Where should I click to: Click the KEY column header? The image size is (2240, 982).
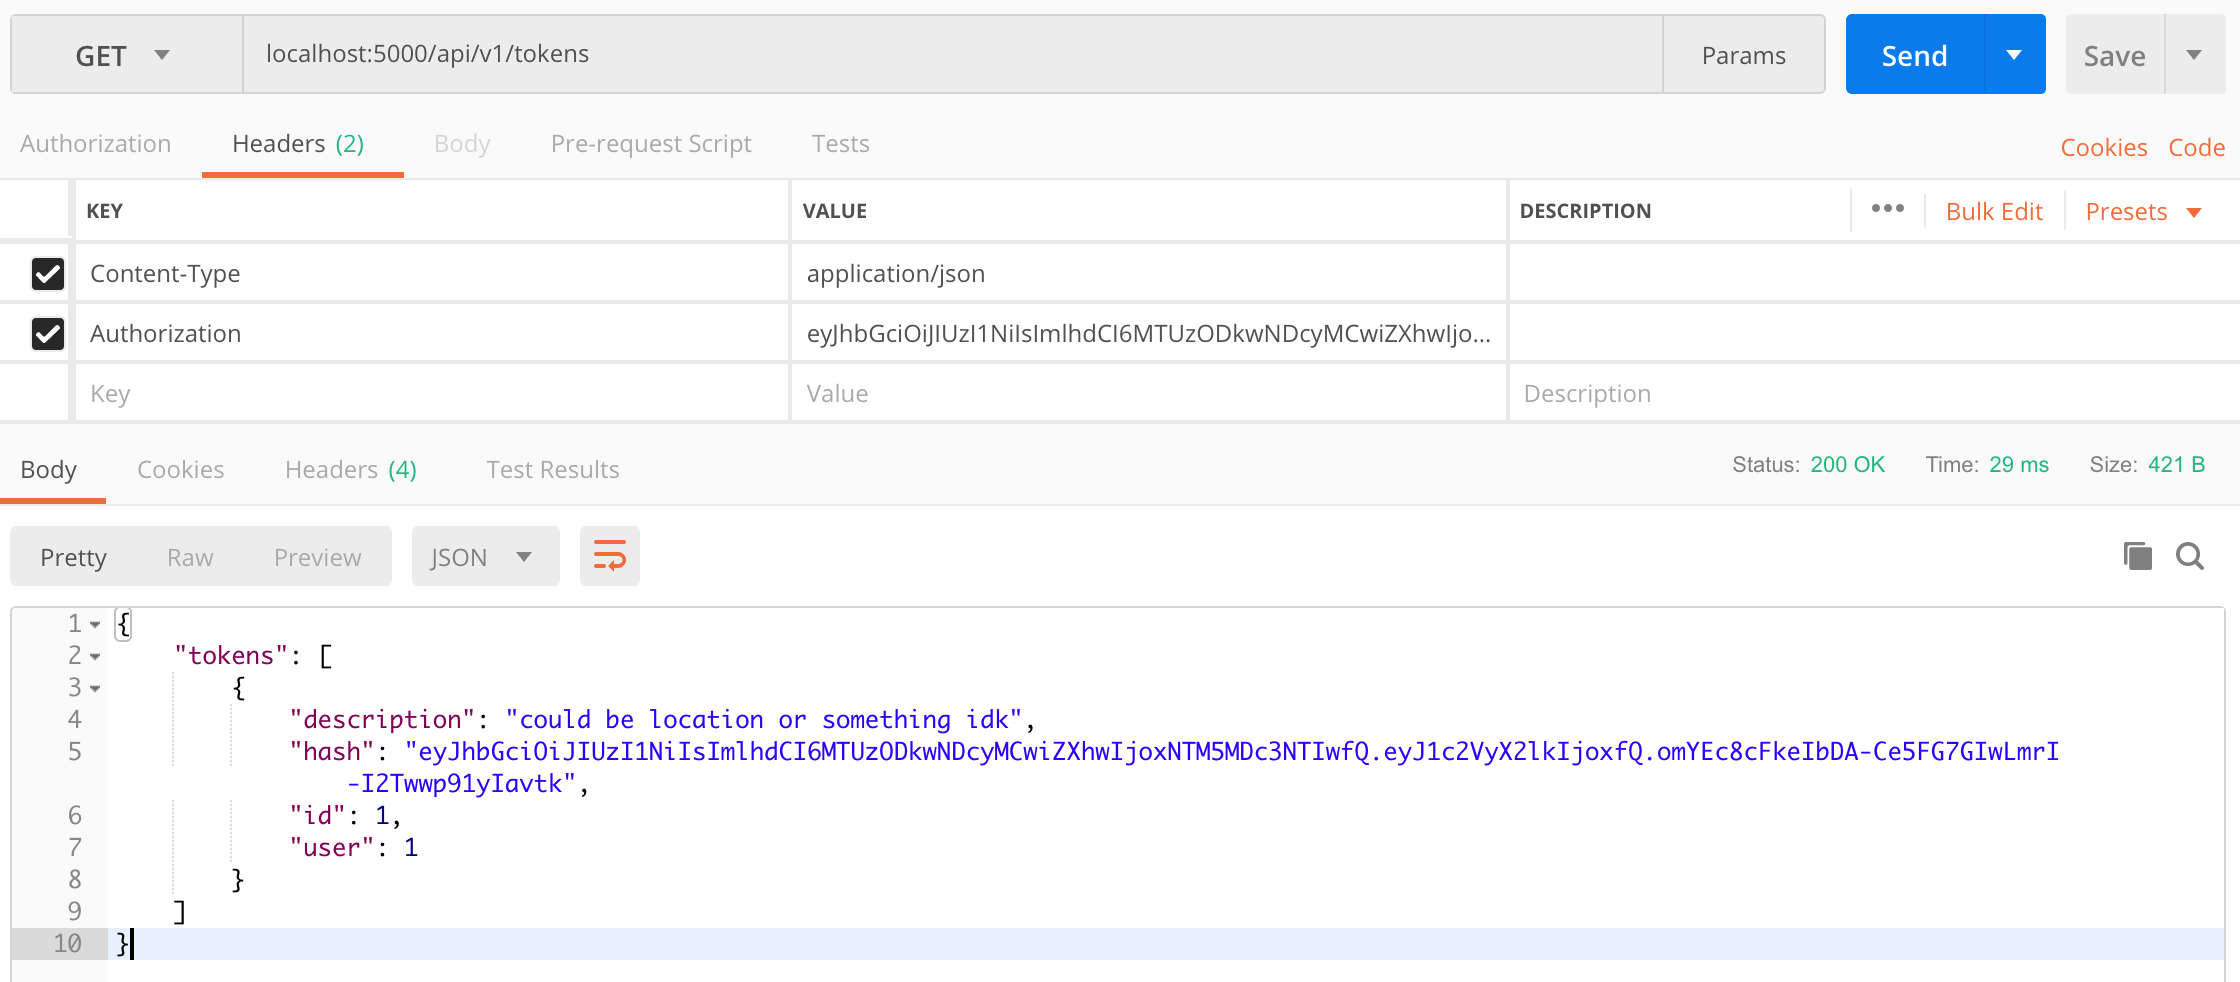pyautogui.click(x=105, y=211)
